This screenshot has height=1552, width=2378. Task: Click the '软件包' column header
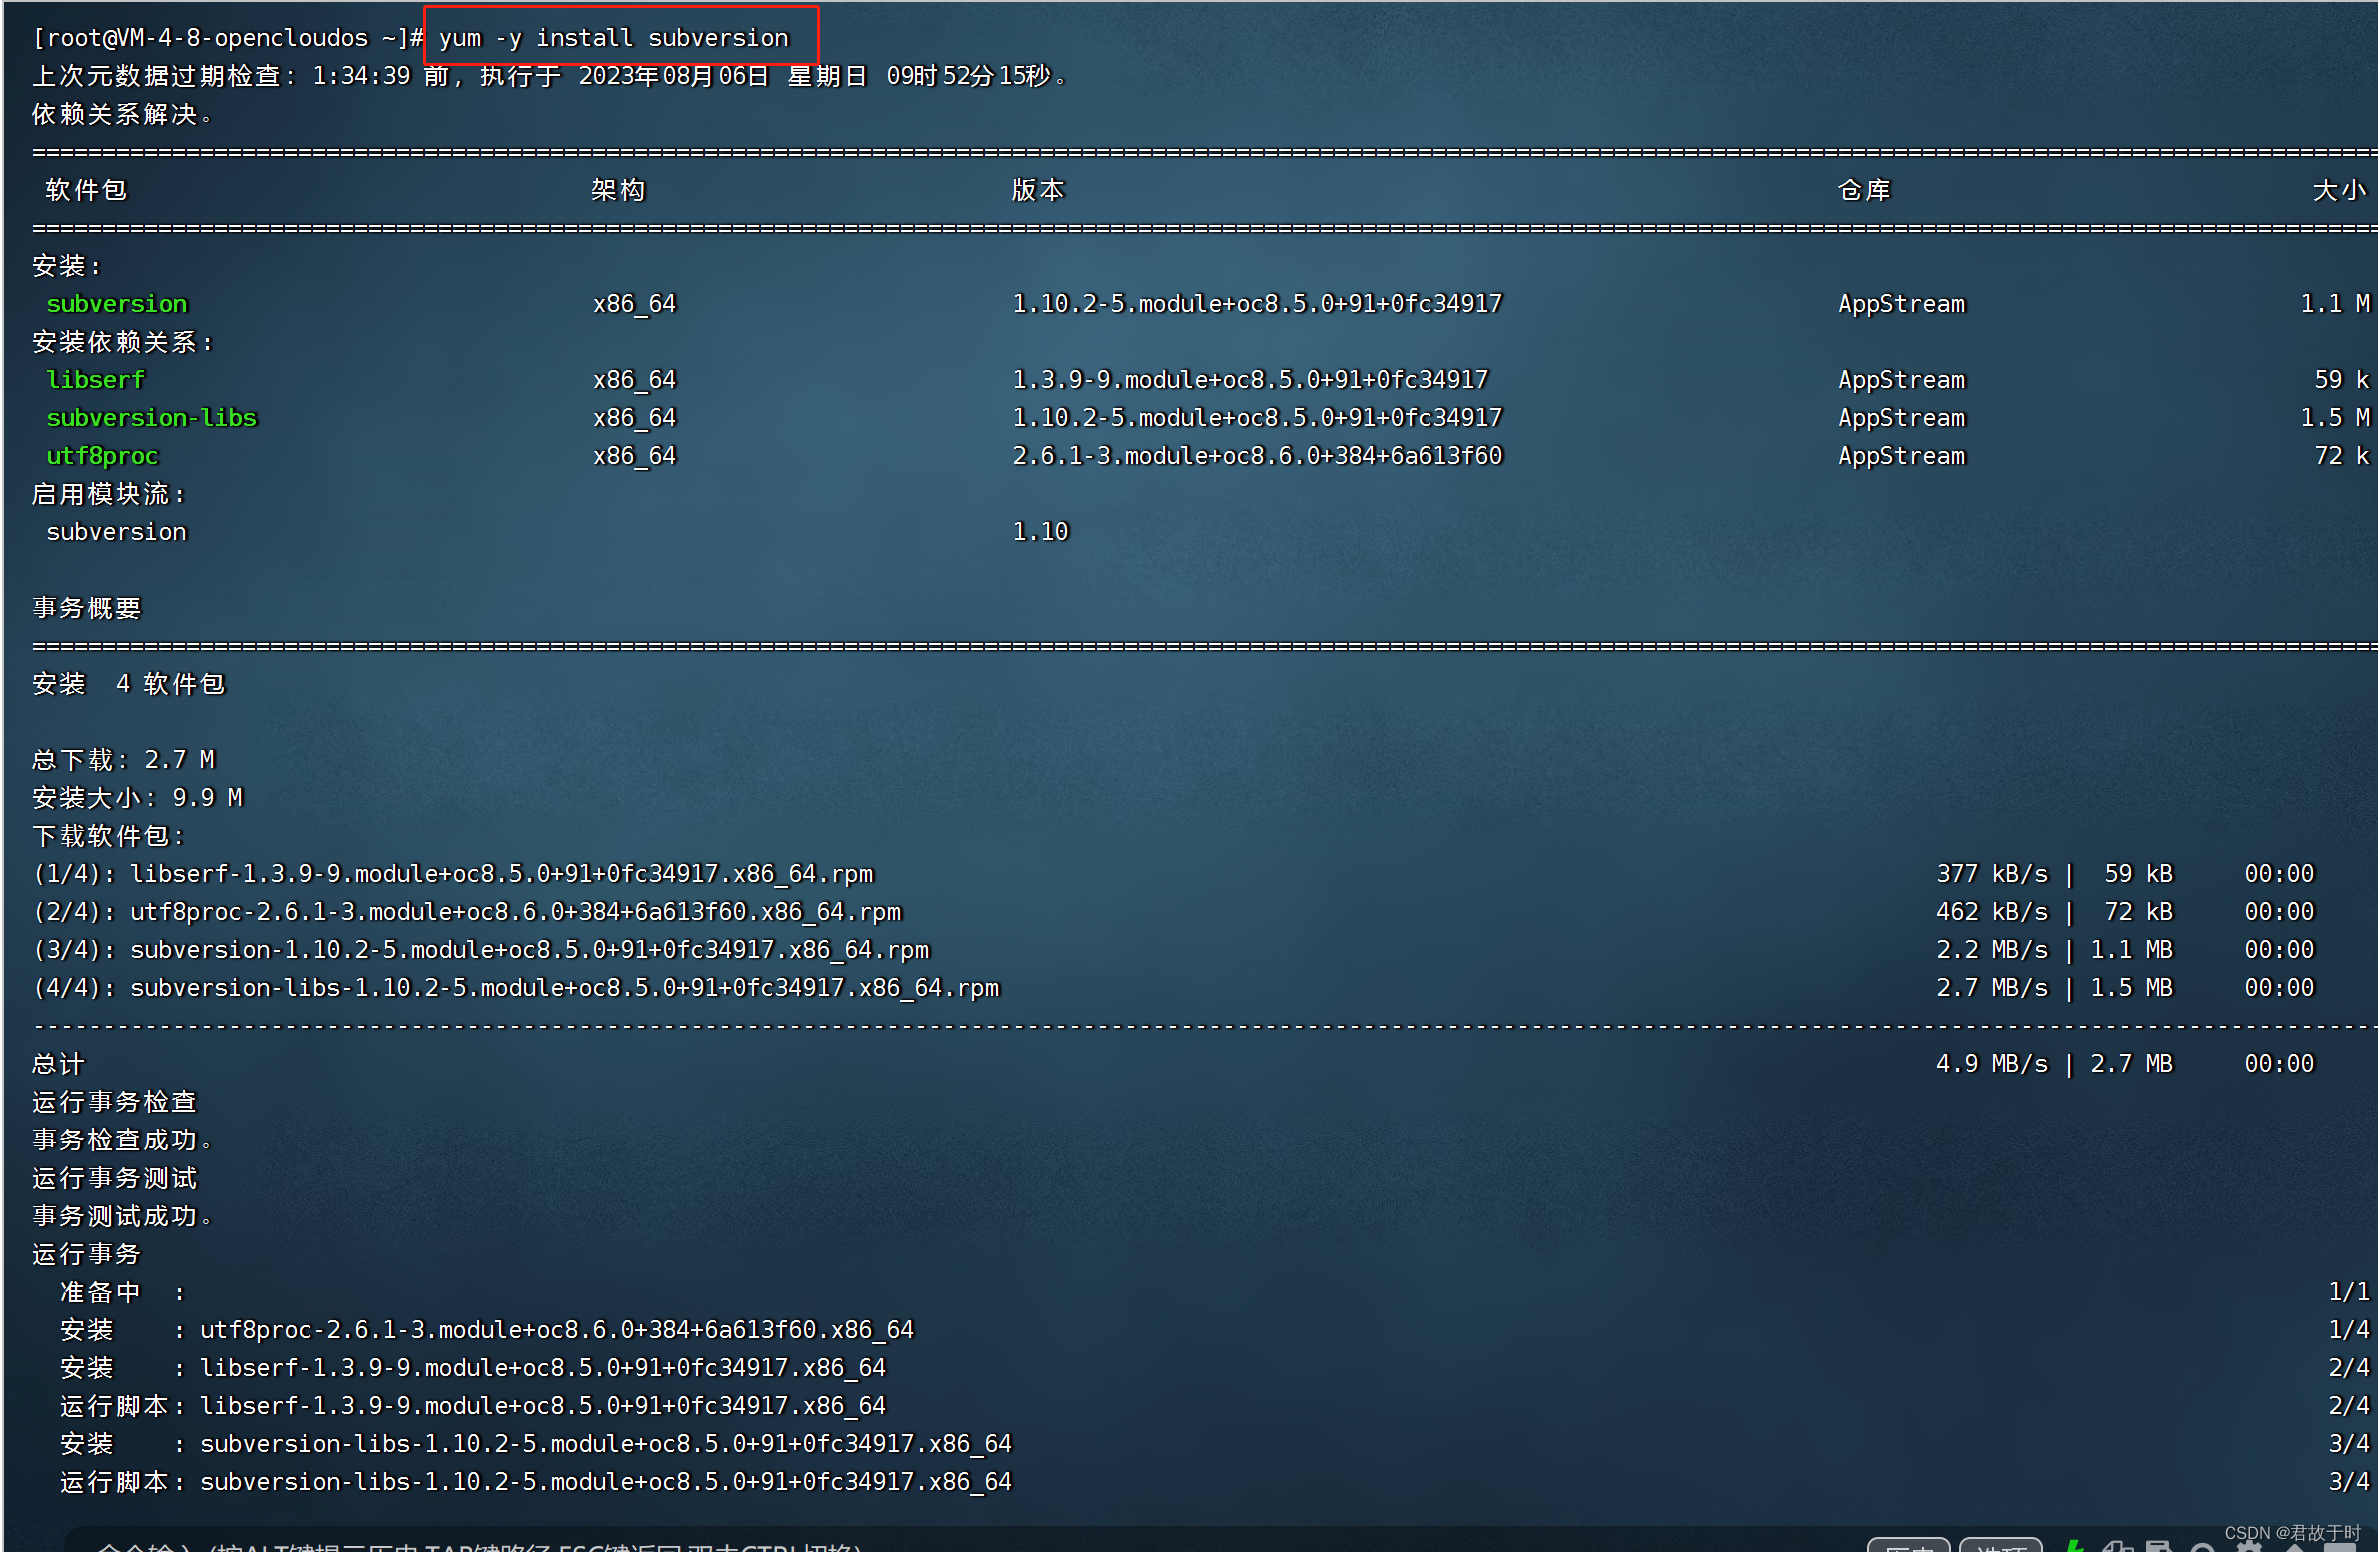[x=87, y=190]
